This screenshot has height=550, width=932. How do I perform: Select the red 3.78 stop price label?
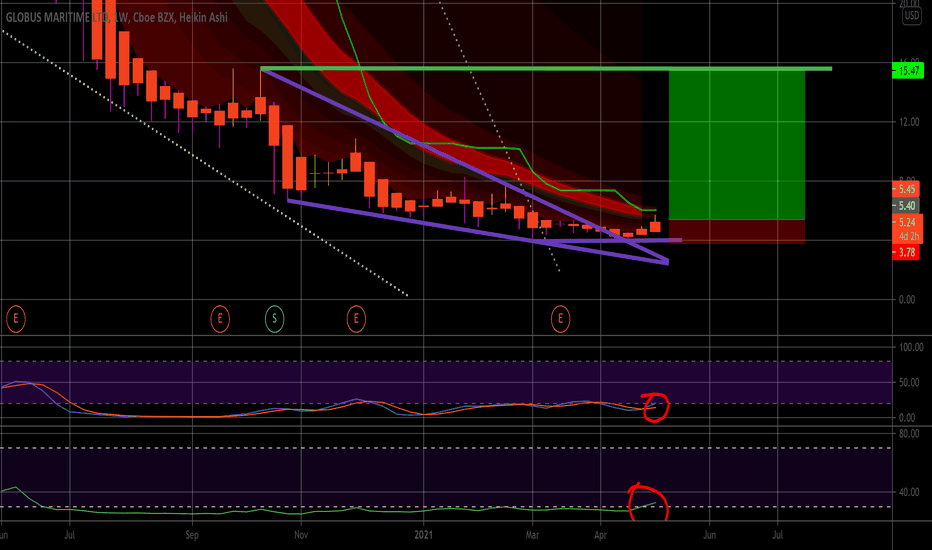[906, 252]
